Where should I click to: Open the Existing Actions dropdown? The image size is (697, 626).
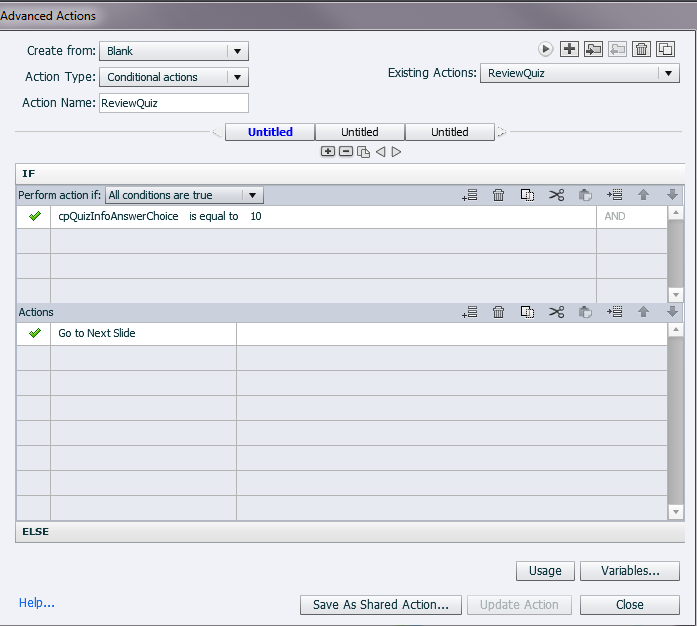coord(580,73)
